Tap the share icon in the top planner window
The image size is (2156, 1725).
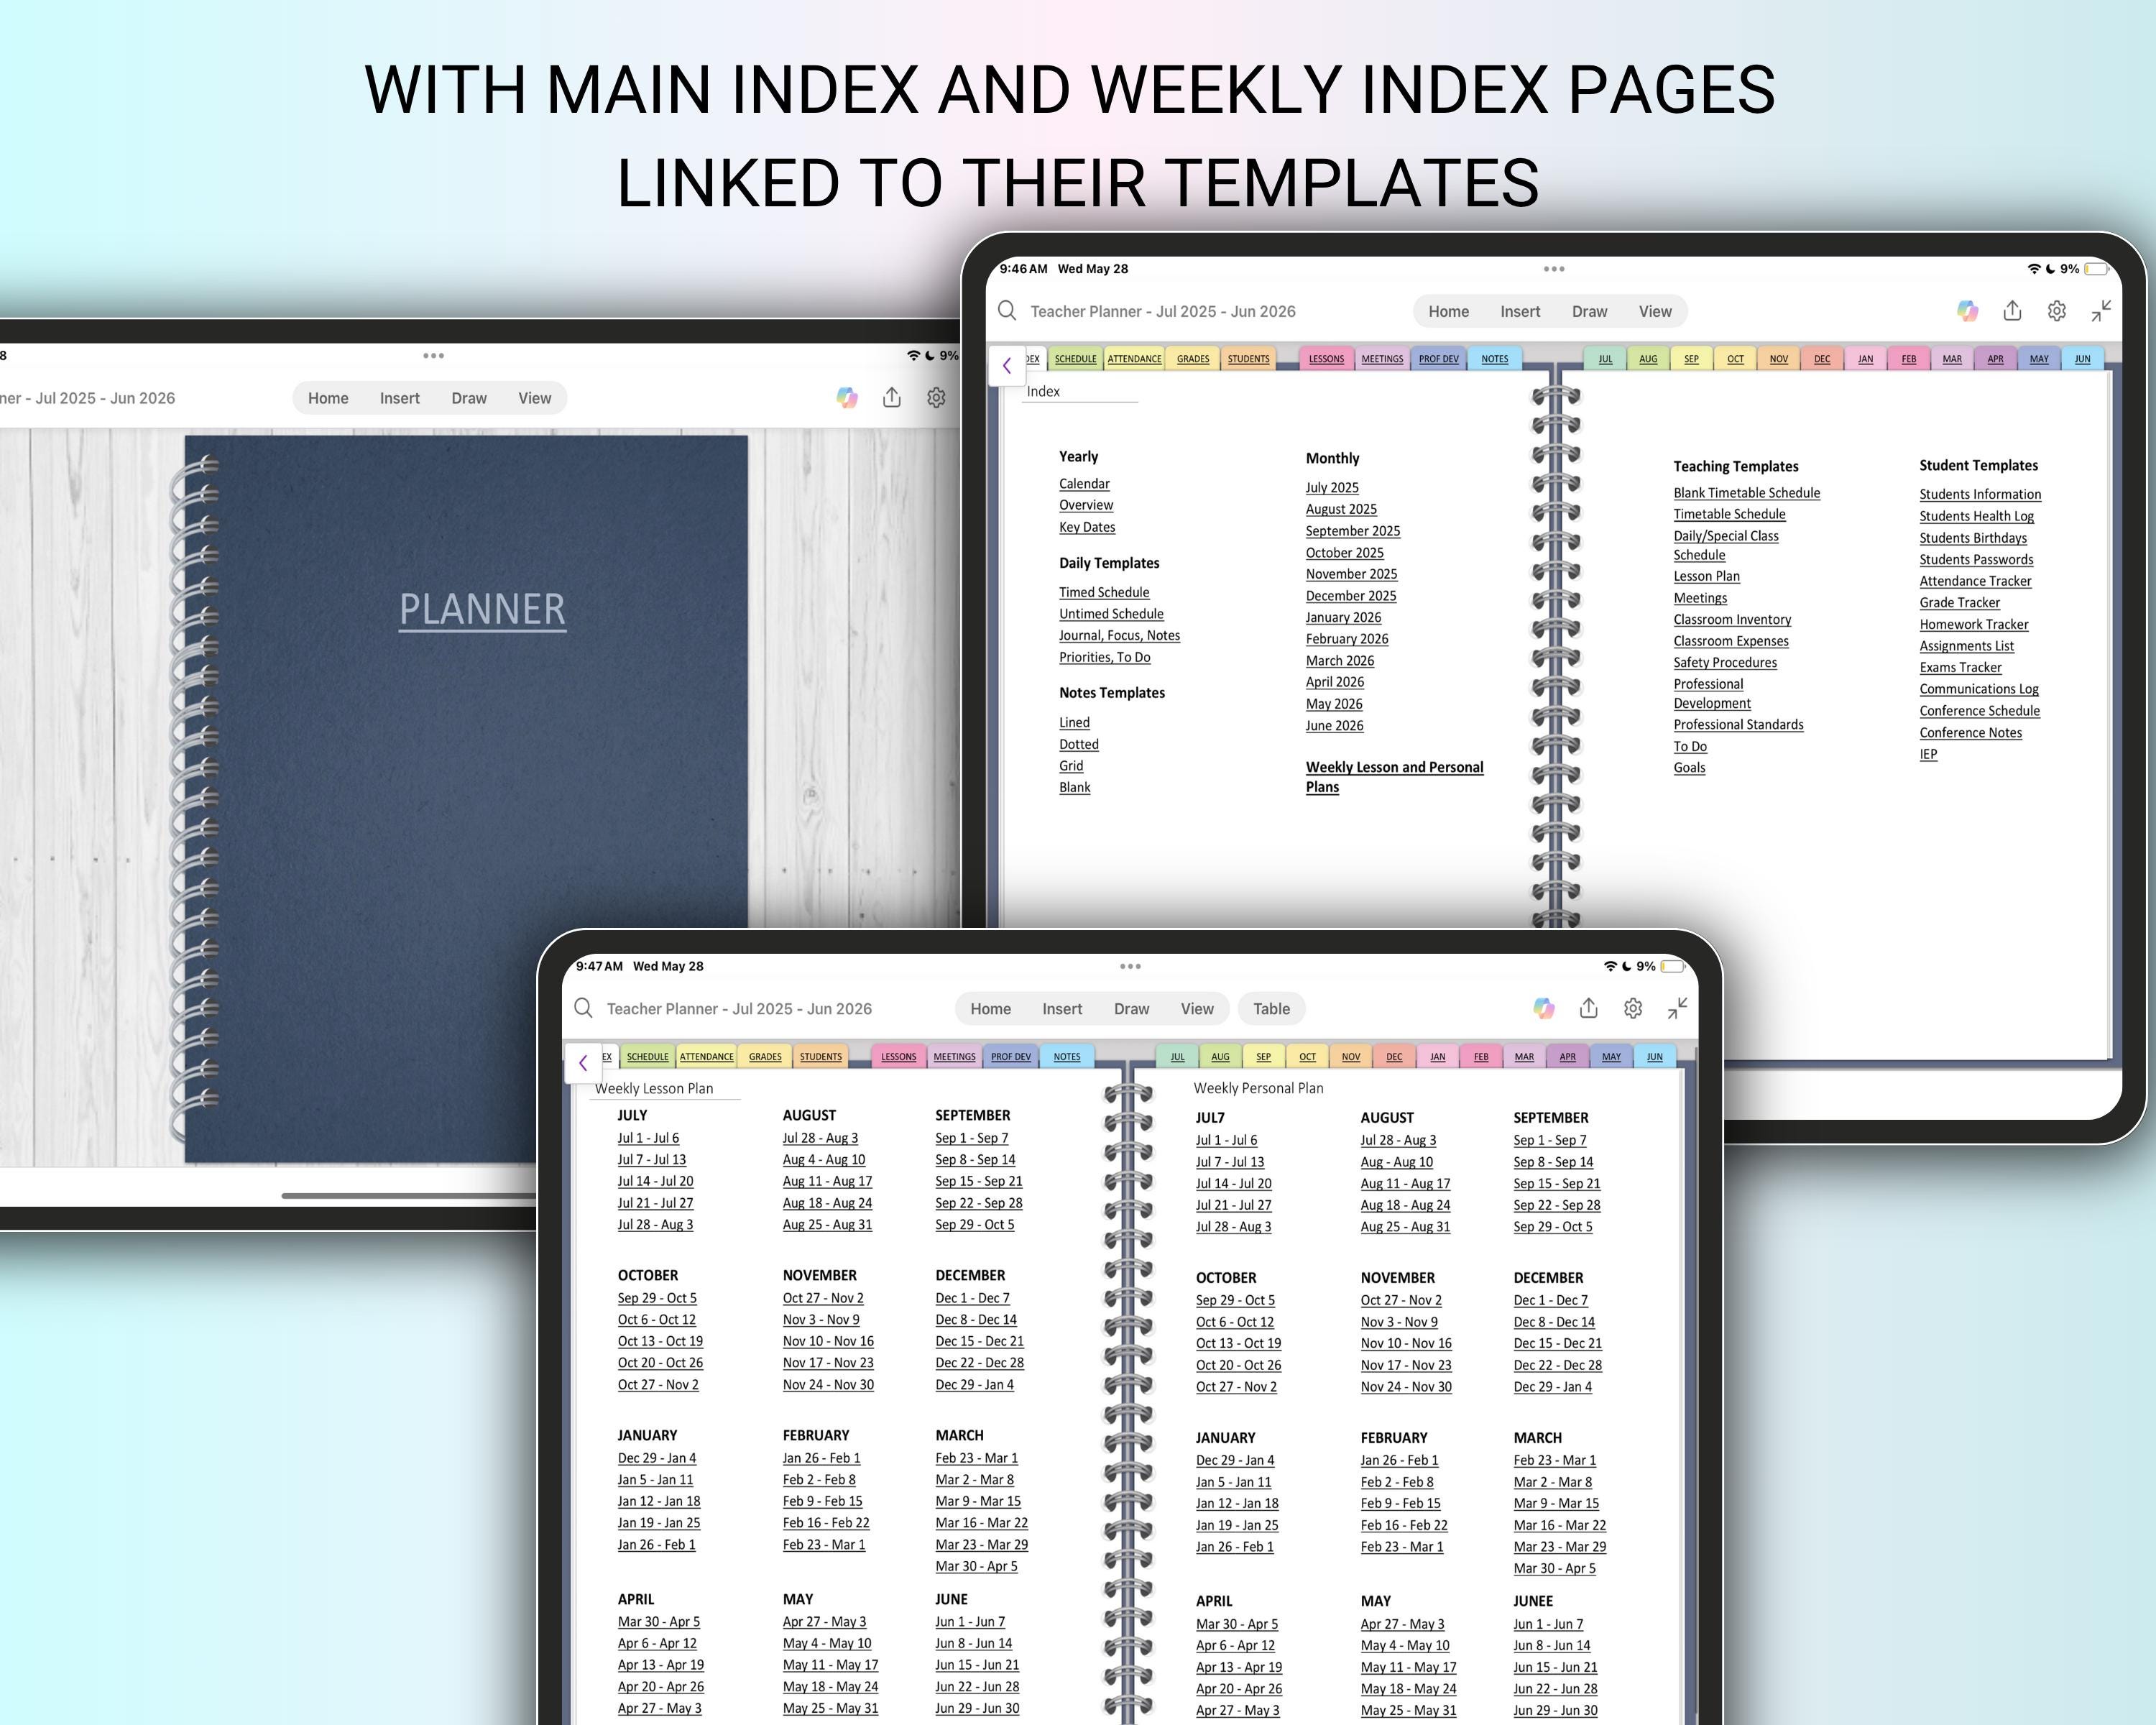pyautogui.click(x=2013, y=311)
